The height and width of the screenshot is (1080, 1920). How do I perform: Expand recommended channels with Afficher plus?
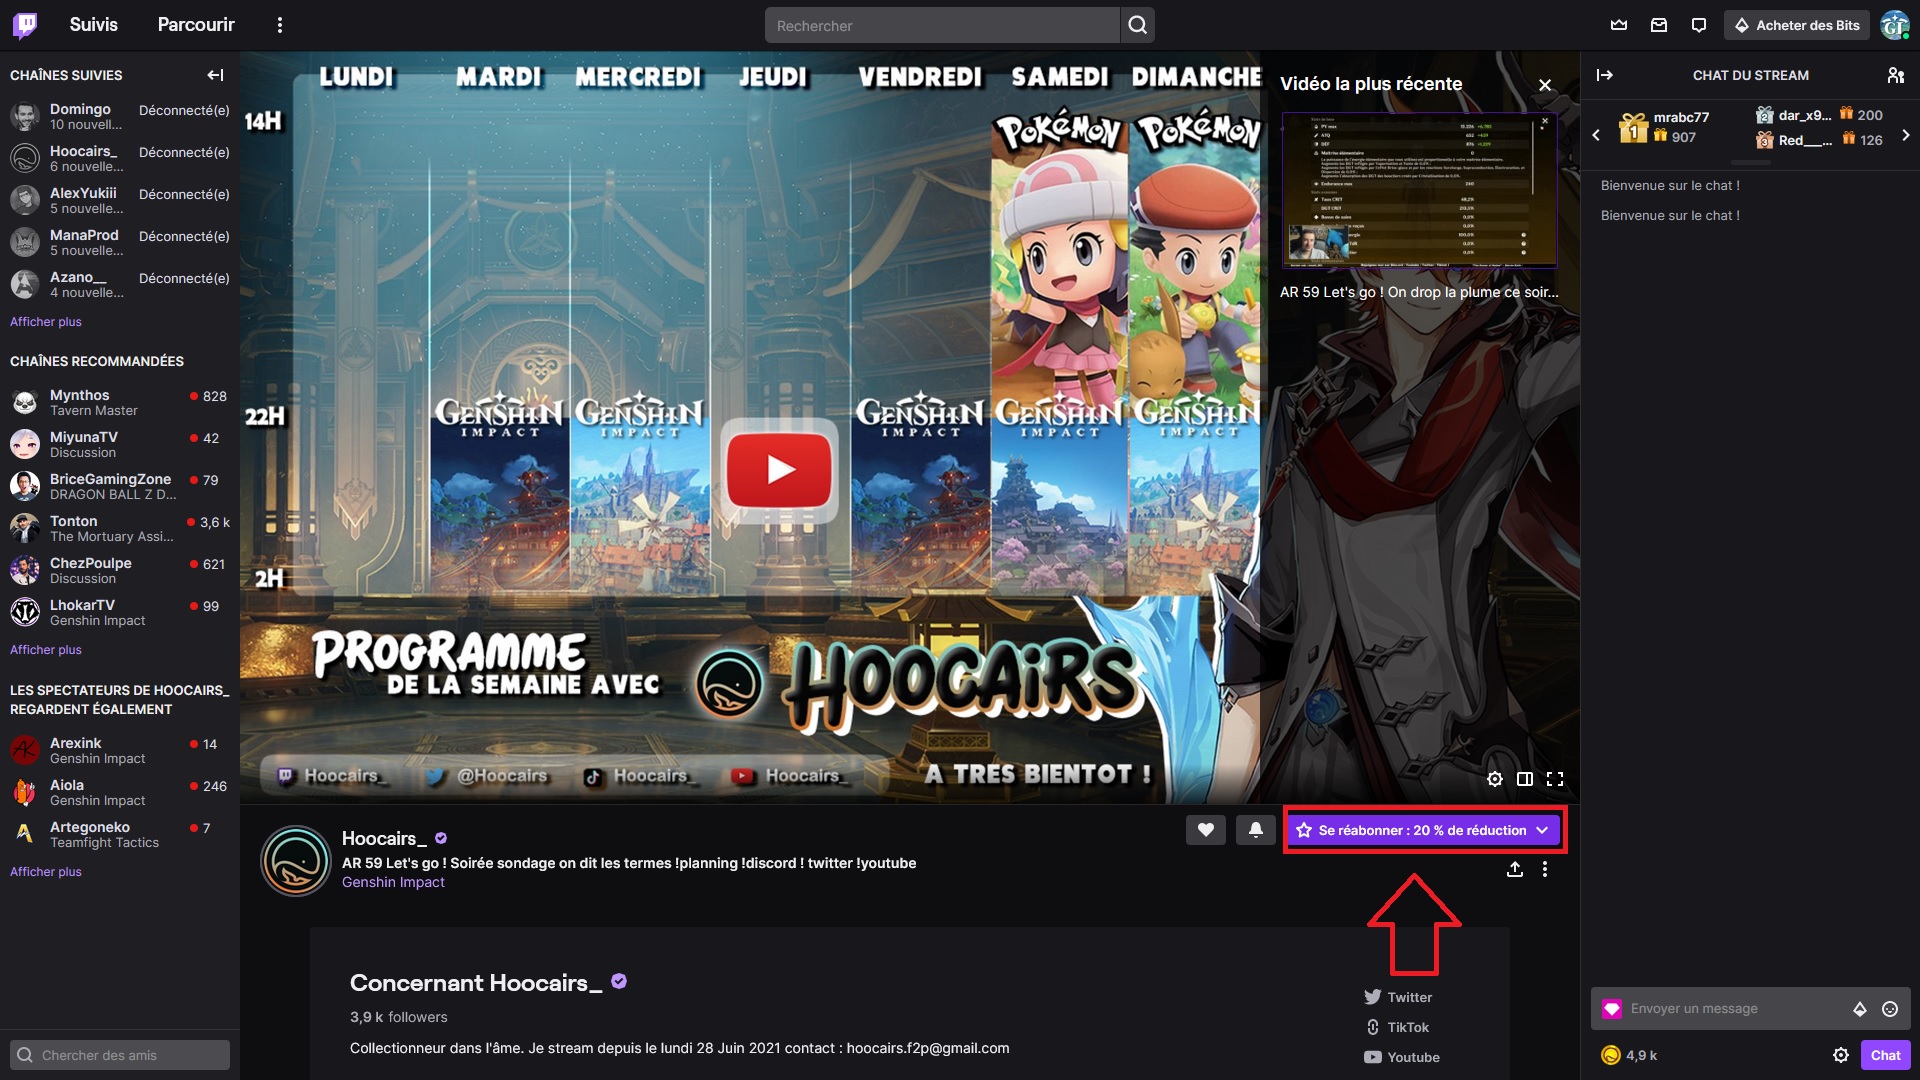coord(46,650)
